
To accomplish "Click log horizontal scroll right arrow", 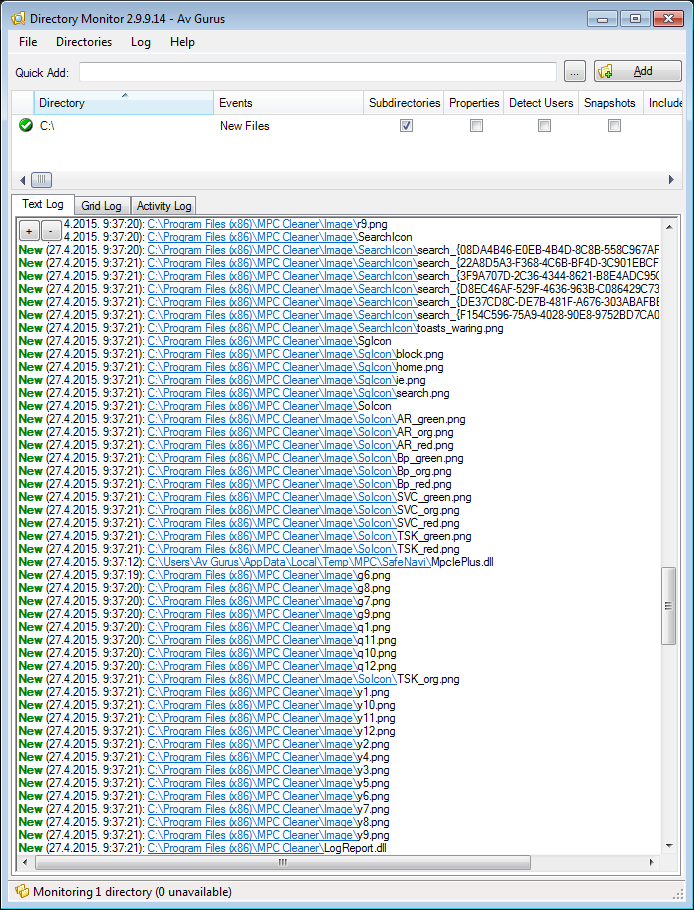I will pos(652,862).
